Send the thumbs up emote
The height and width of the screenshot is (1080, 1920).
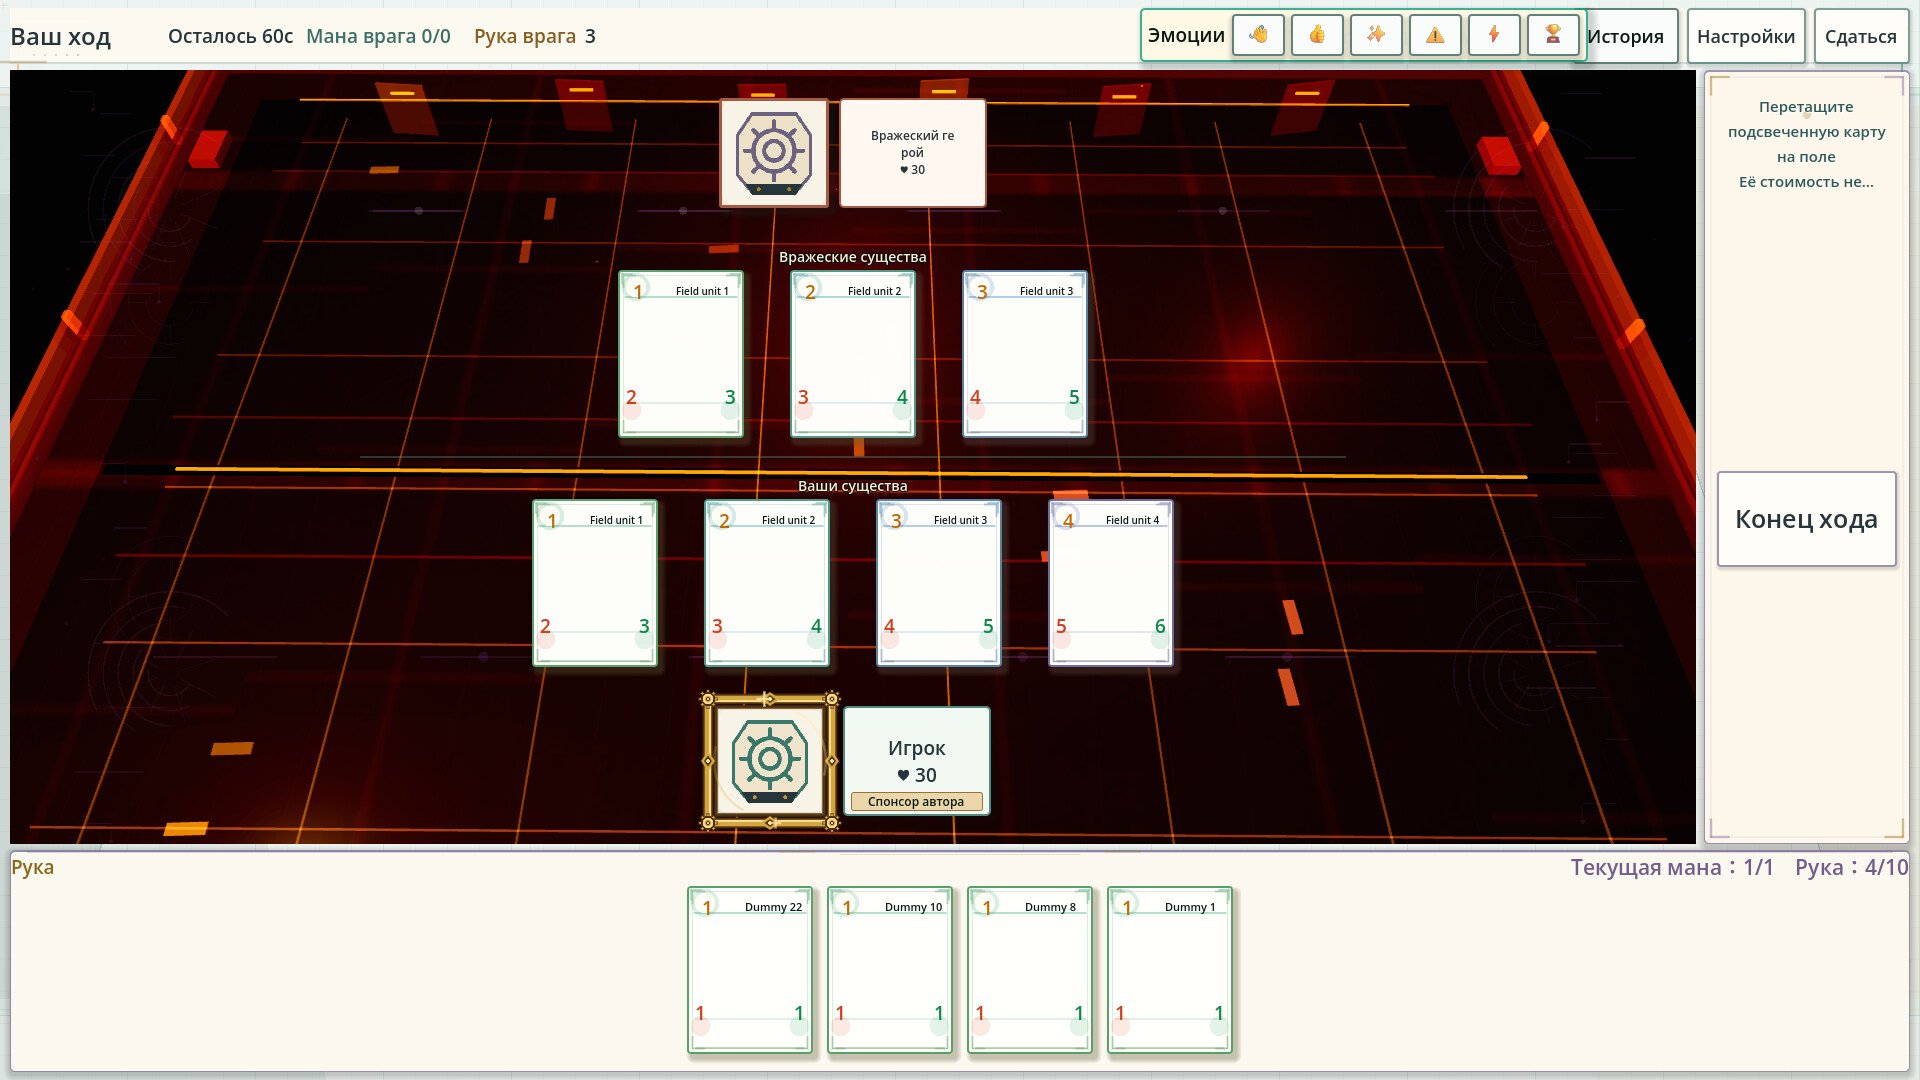click(1317, 35)
